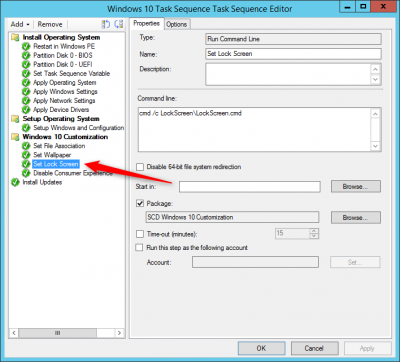Select the Setup Operating System group
The image size is (400, 362).
click(x=61, y=119)
